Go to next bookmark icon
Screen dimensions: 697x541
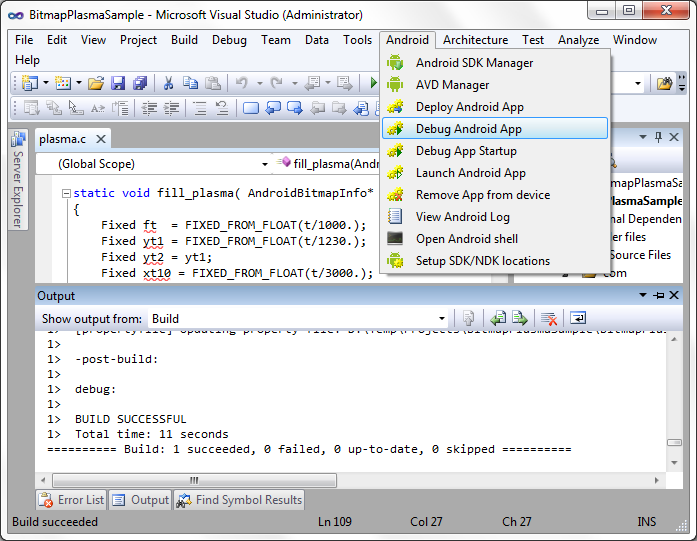click(295, 108)
